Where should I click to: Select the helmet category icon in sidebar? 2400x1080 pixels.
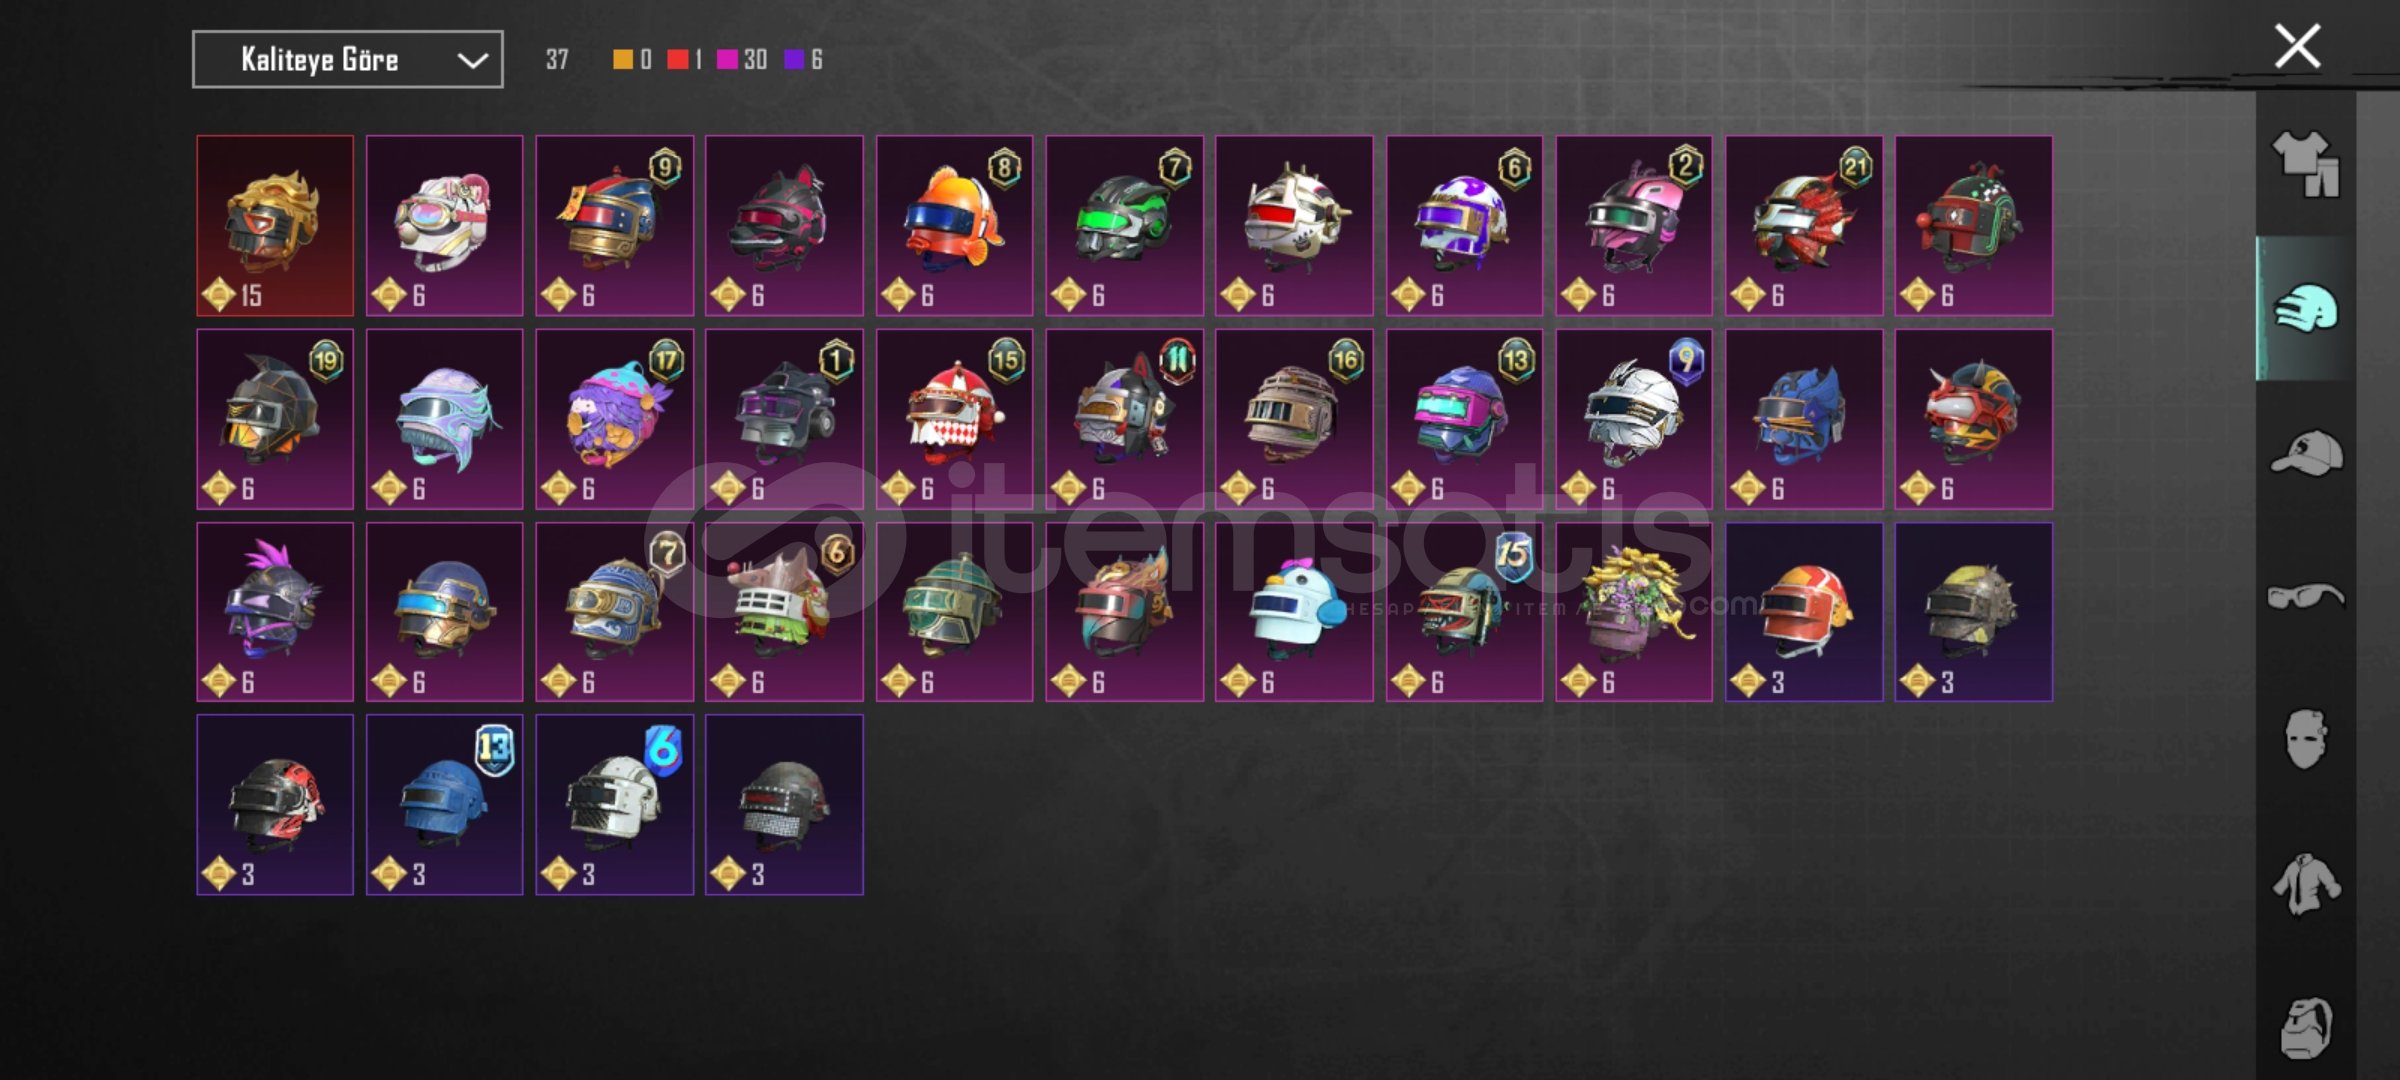pos(2306,308)
